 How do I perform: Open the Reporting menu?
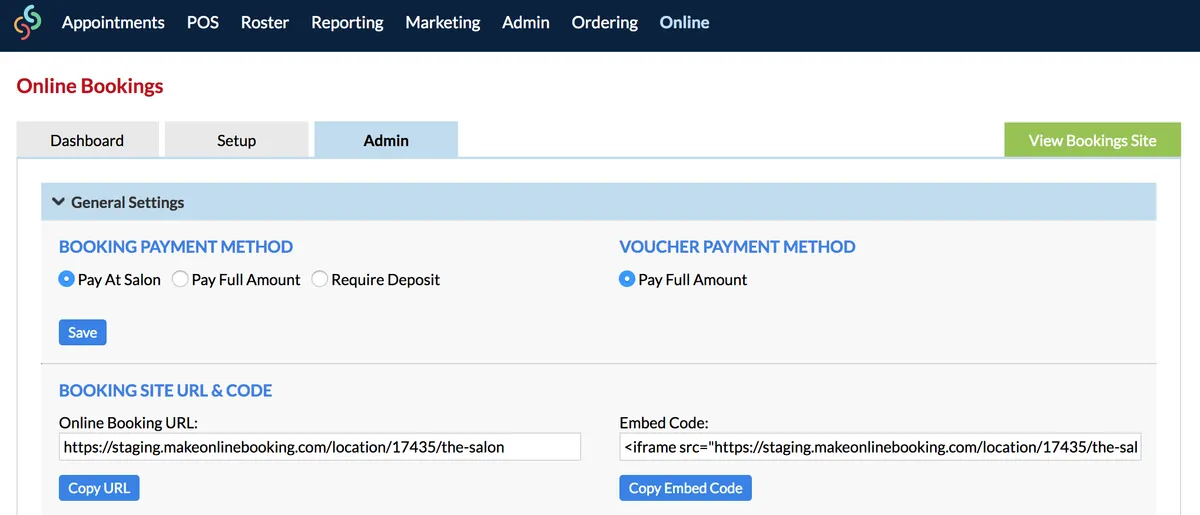(x=347, y=22)
